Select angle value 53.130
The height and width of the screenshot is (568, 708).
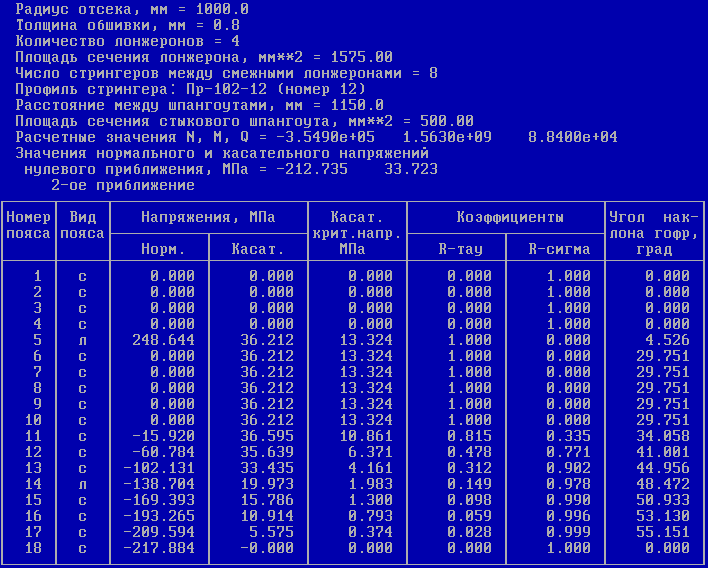click(663, 516)
